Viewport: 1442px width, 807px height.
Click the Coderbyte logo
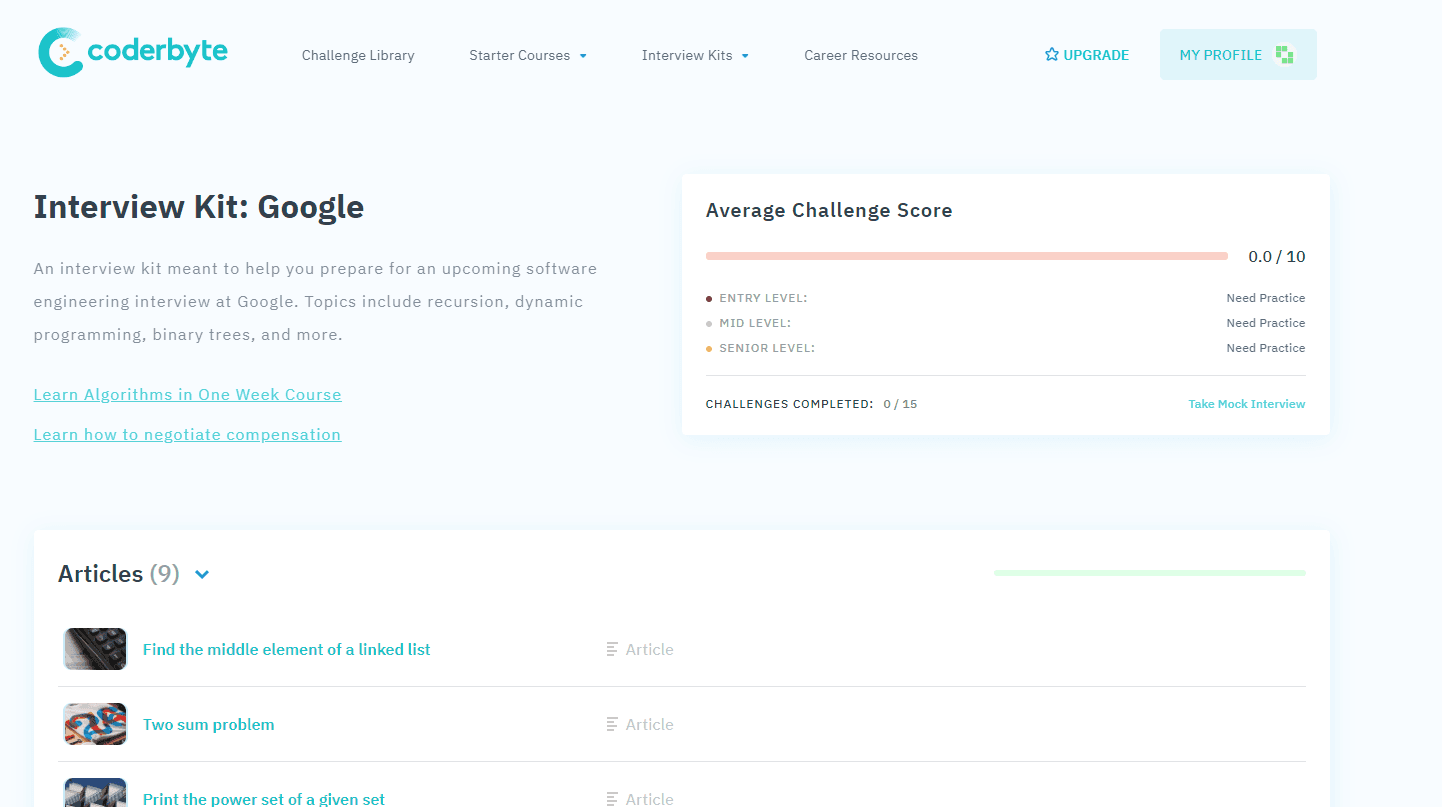tap(133, 52)
